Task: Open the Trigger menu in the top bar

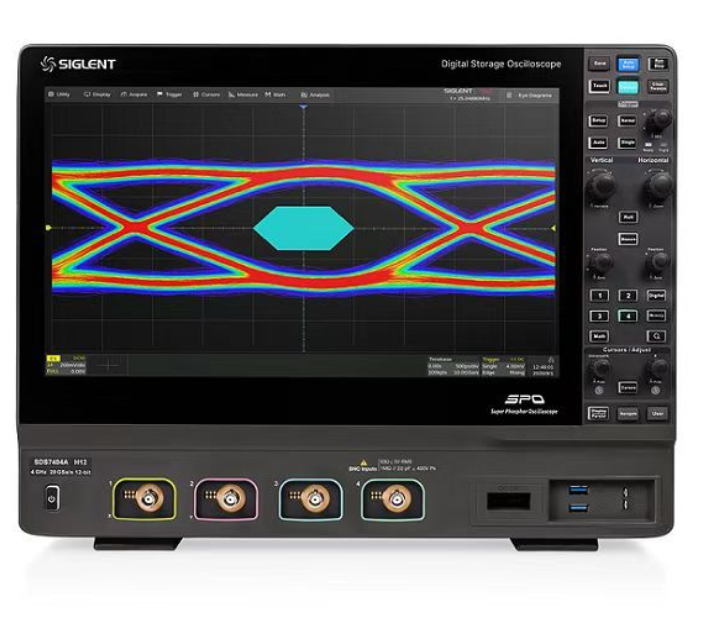Action: click(x=171, y=94)
